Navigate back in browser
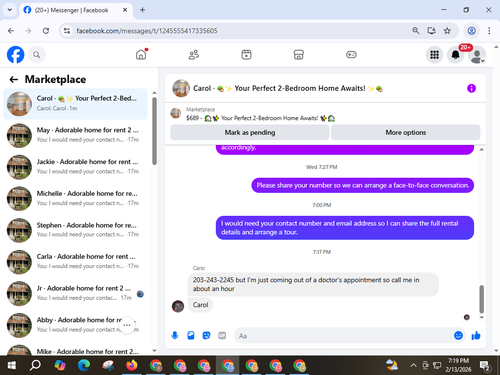Image resolution: width=500 pixels, height=375 pixels. pos(11,31)
